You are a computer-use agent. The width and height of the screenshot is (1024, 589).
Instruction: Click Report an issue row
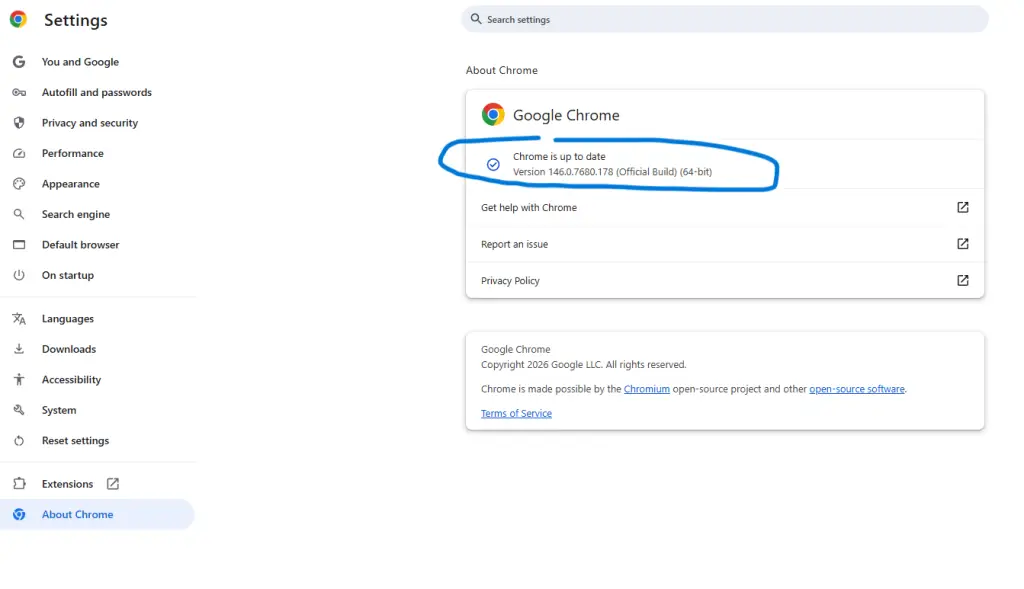(x=725, y=244)
